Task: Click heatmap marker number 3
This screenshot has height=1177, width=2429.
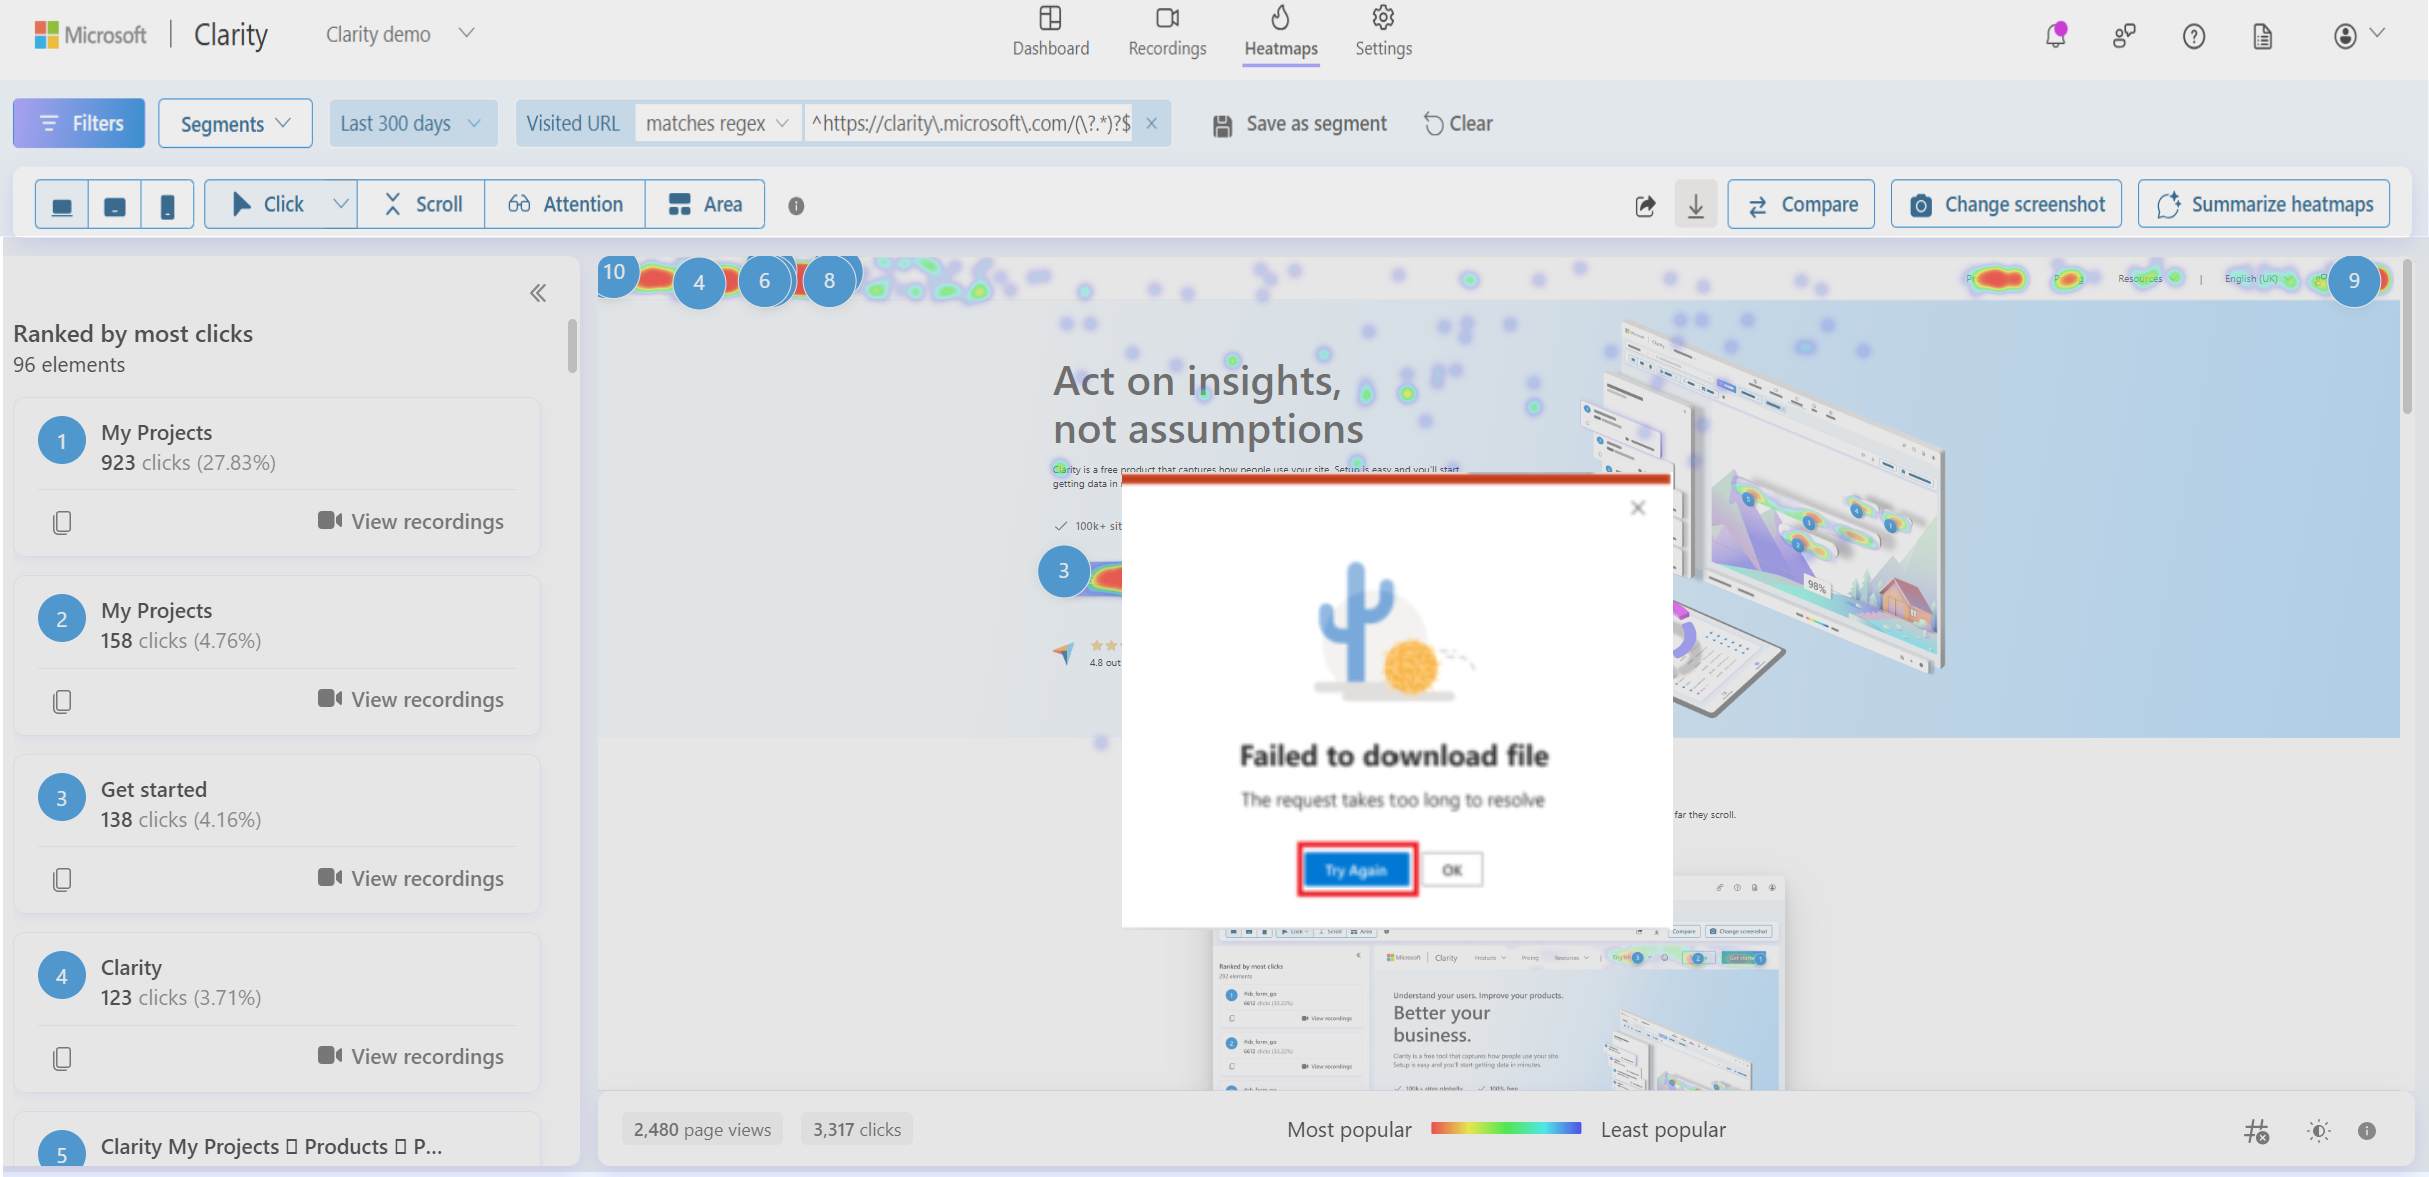Action: 1064,571
